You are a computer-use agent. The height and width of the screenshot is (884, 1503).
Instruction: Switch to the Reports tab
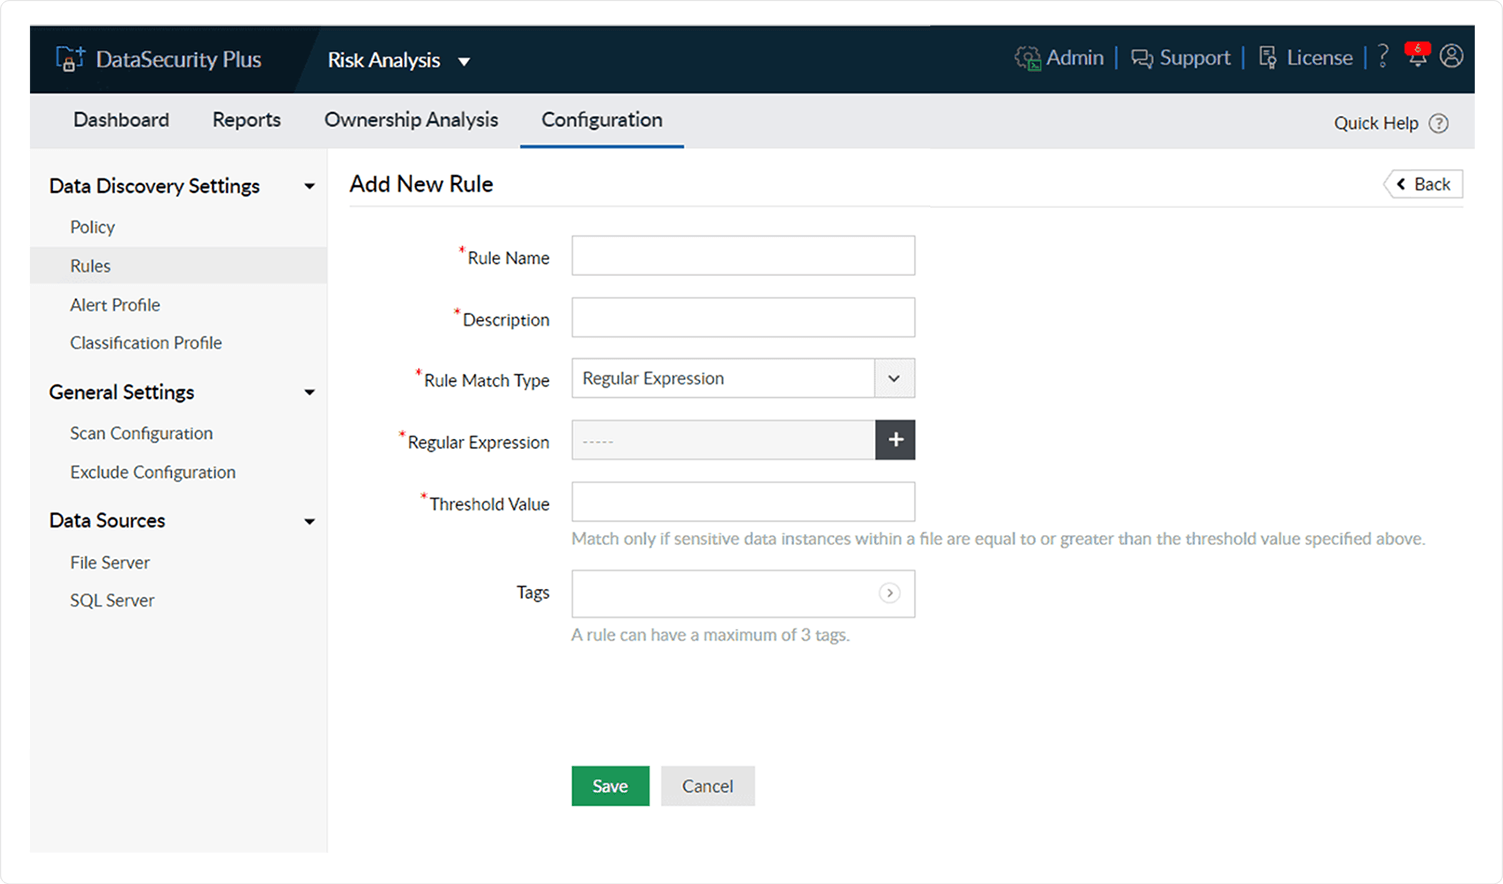pyautogui.click(x=246, y=120)
